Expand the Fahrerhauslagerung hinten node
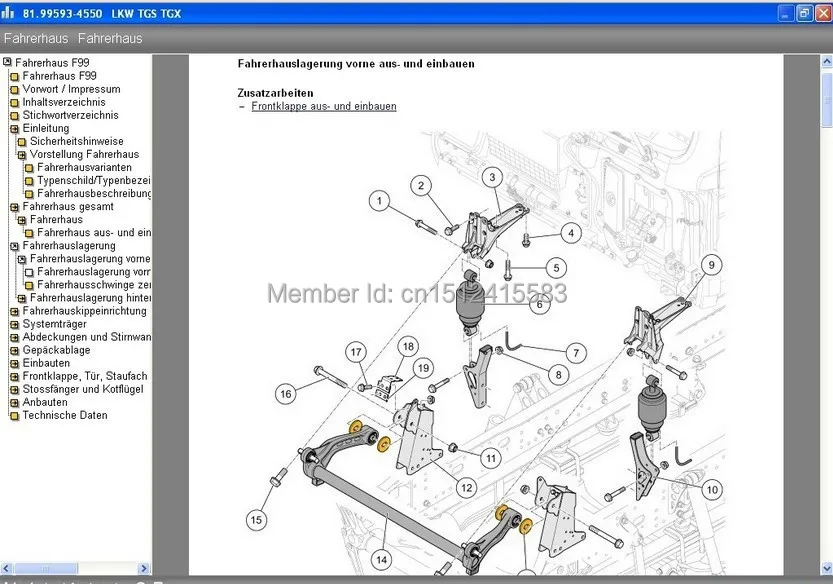The image size is (833, 584). pos(22,298)
